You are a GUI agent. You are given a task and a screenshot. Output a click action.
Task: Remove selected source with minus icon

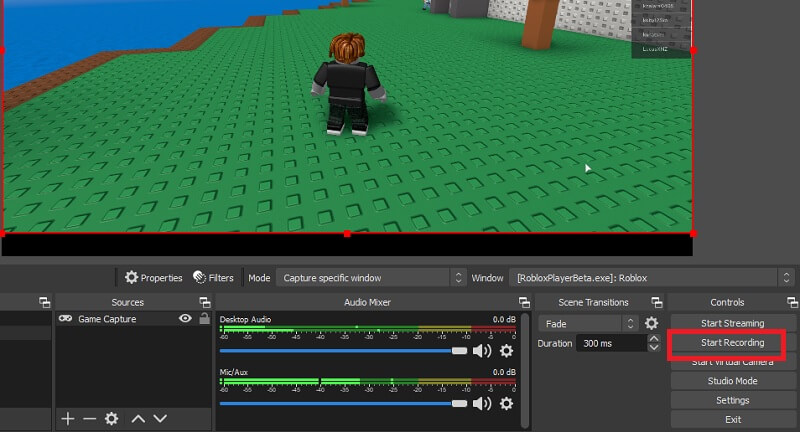pos(89,419)
